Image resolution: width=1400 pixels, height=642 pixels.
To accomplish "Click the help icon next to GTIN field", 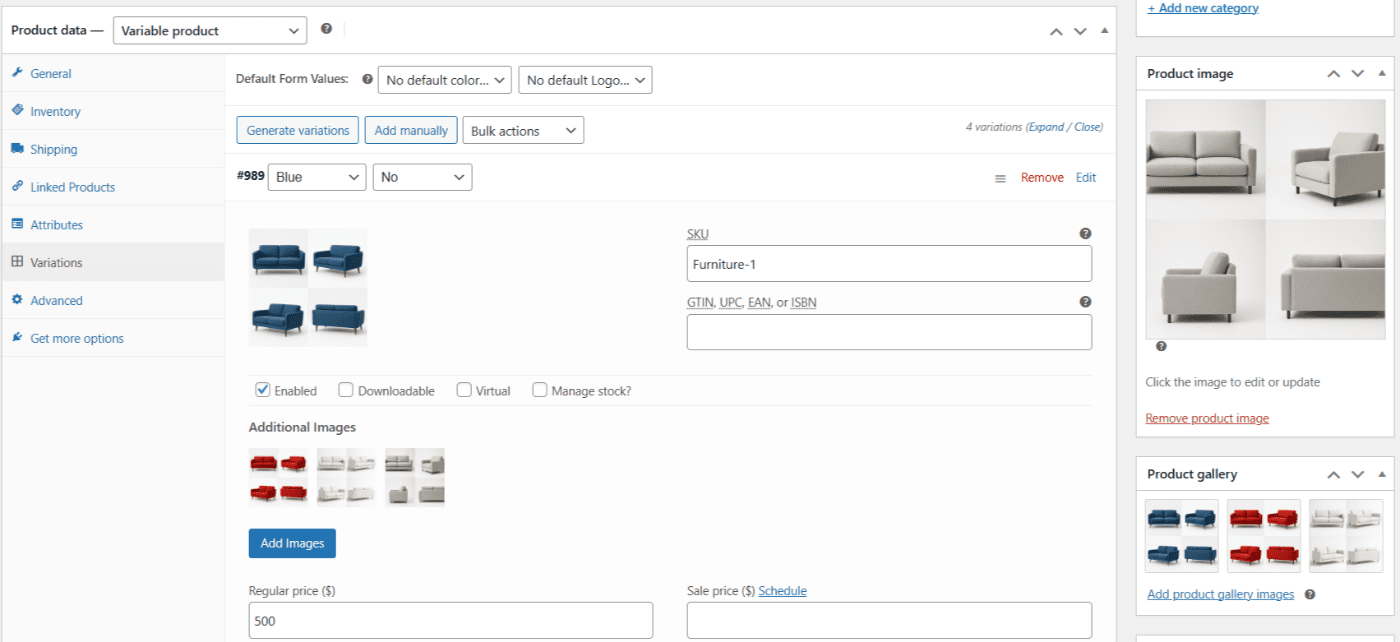I will pyautogui.click(x=1085, y=302).
